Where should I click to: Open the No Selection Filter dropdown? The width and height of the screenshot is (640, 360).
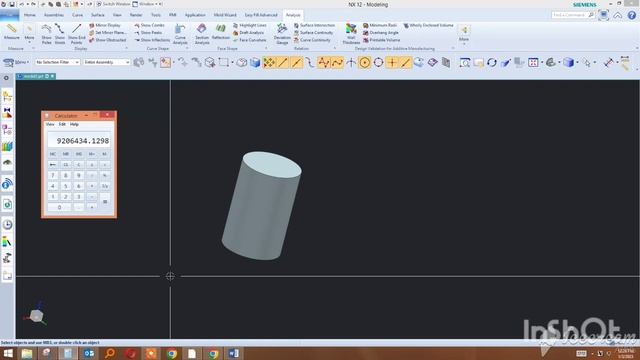[x=58, y=62]
